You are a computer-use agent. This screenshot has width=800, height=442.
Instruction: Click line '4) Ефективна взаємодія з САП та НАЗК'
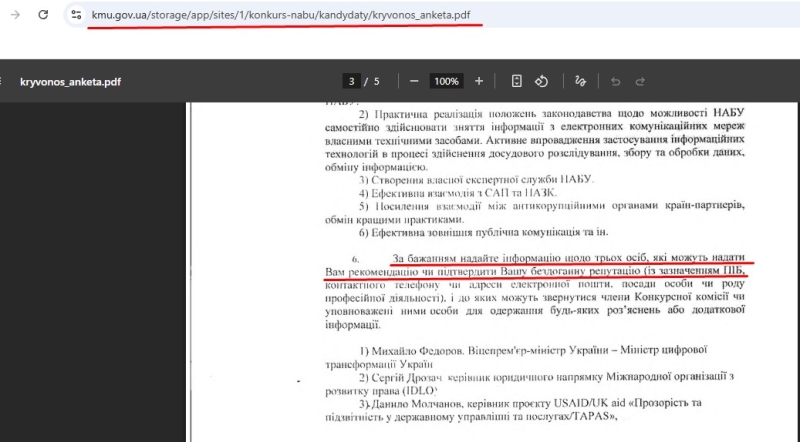tap(458, 193)
